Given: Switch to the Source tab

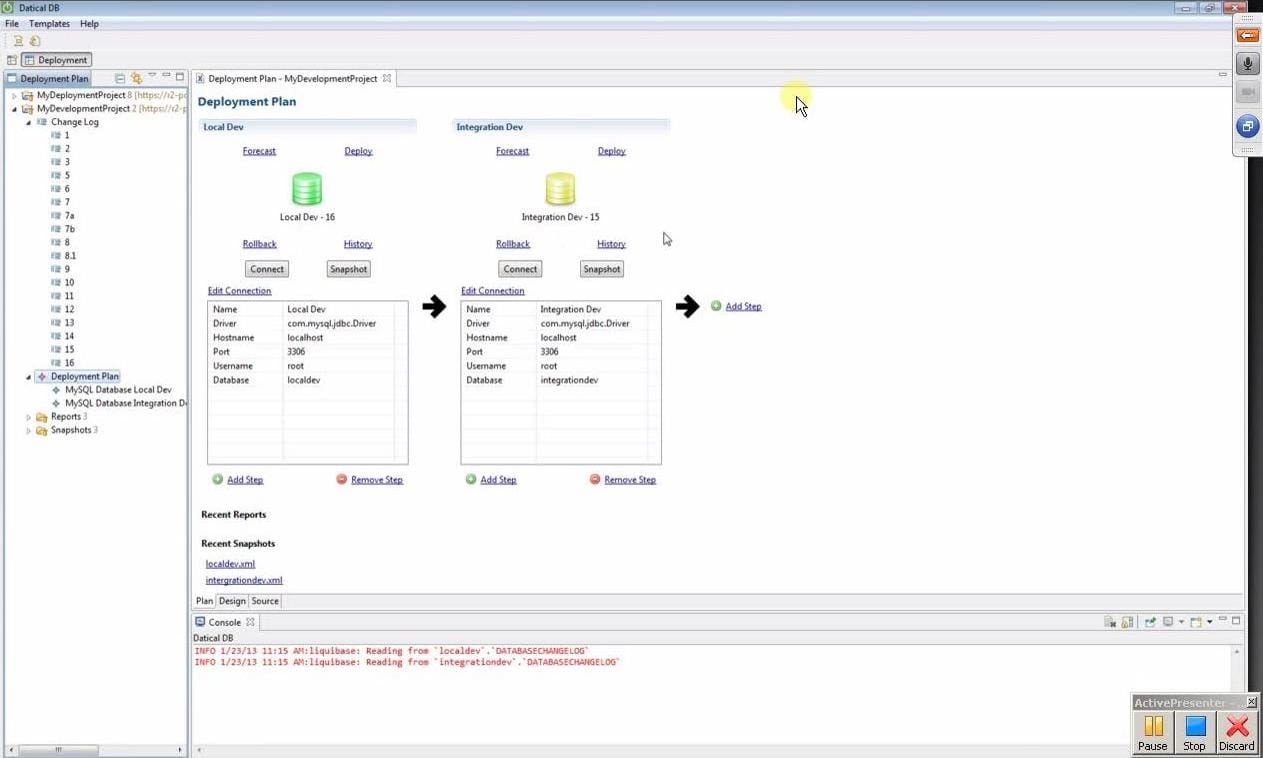Looking at the screenshot, I should pyautogui.click(x=265, y=601).
